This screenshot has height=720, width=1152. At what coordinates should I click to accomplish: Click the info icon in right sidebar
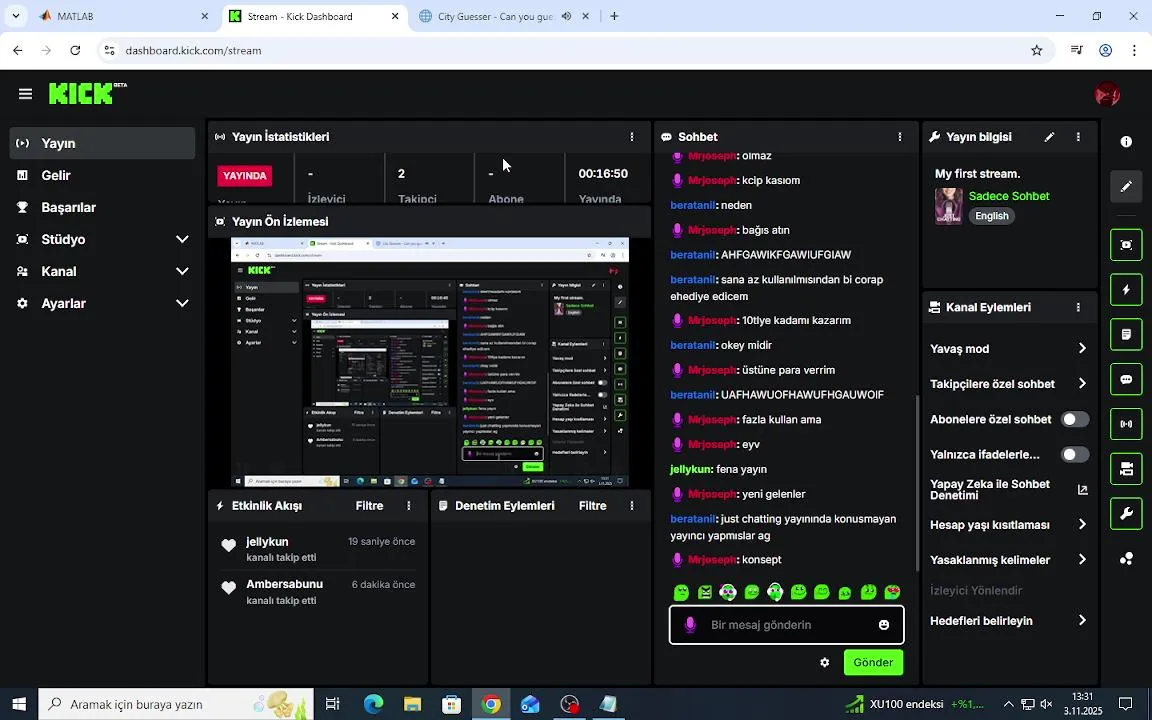(x=1126, y=142)
